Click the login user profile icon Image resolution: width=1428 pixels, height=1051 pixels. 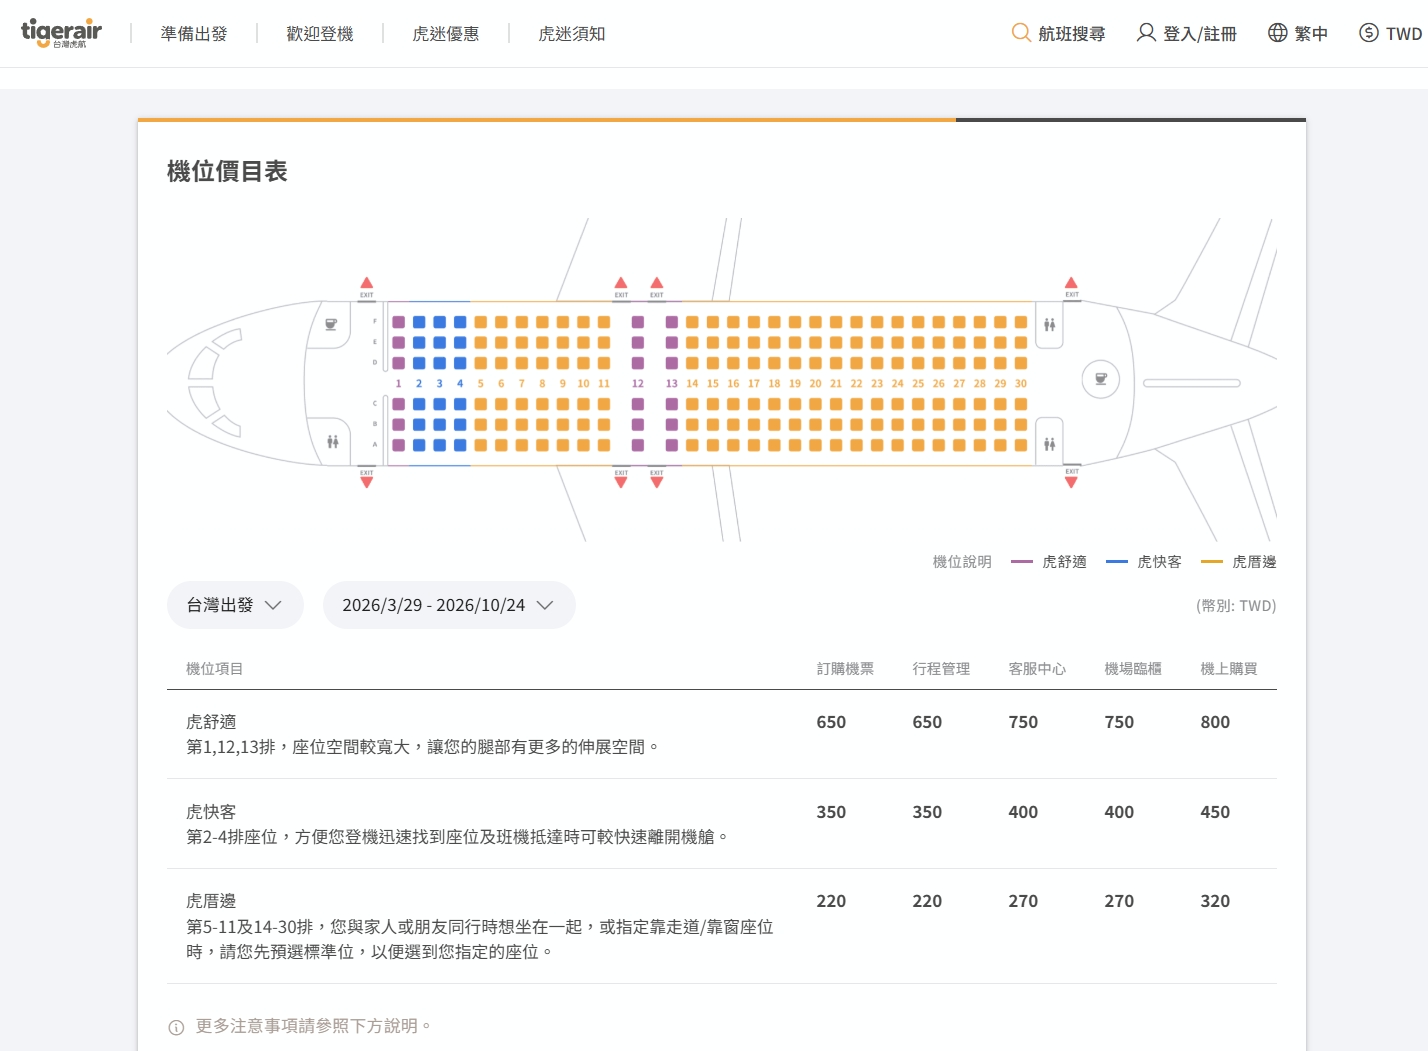tap(1146, 33)
